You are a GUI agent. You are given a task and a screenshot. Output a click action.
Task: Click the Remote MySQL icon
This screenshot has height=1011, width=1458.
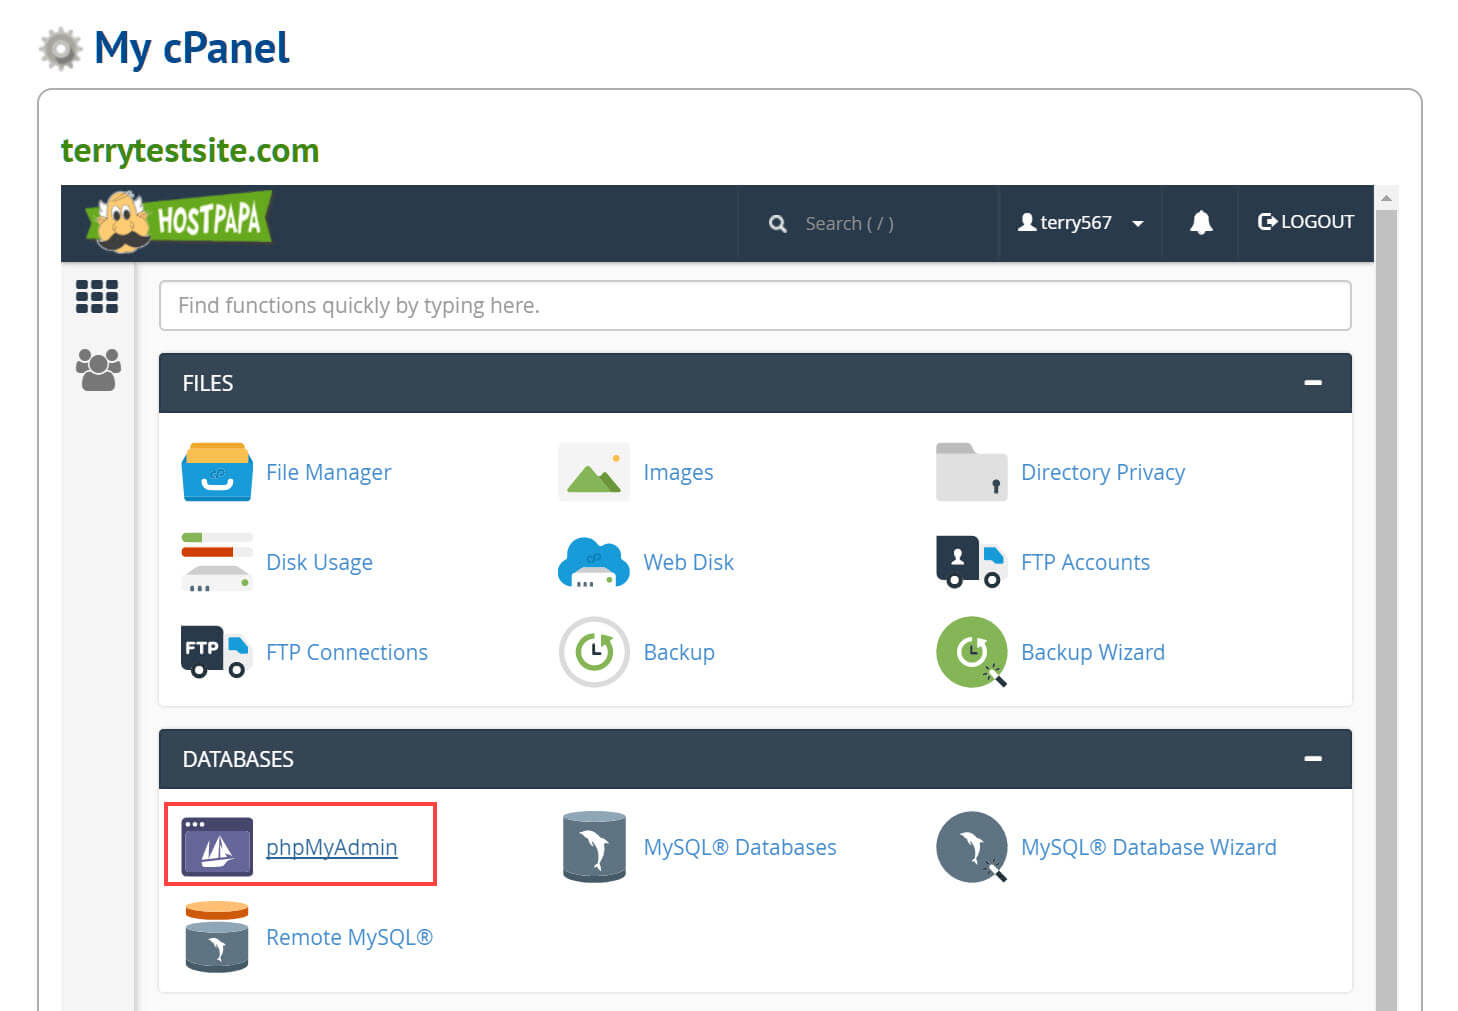click(x=217, y=937)
